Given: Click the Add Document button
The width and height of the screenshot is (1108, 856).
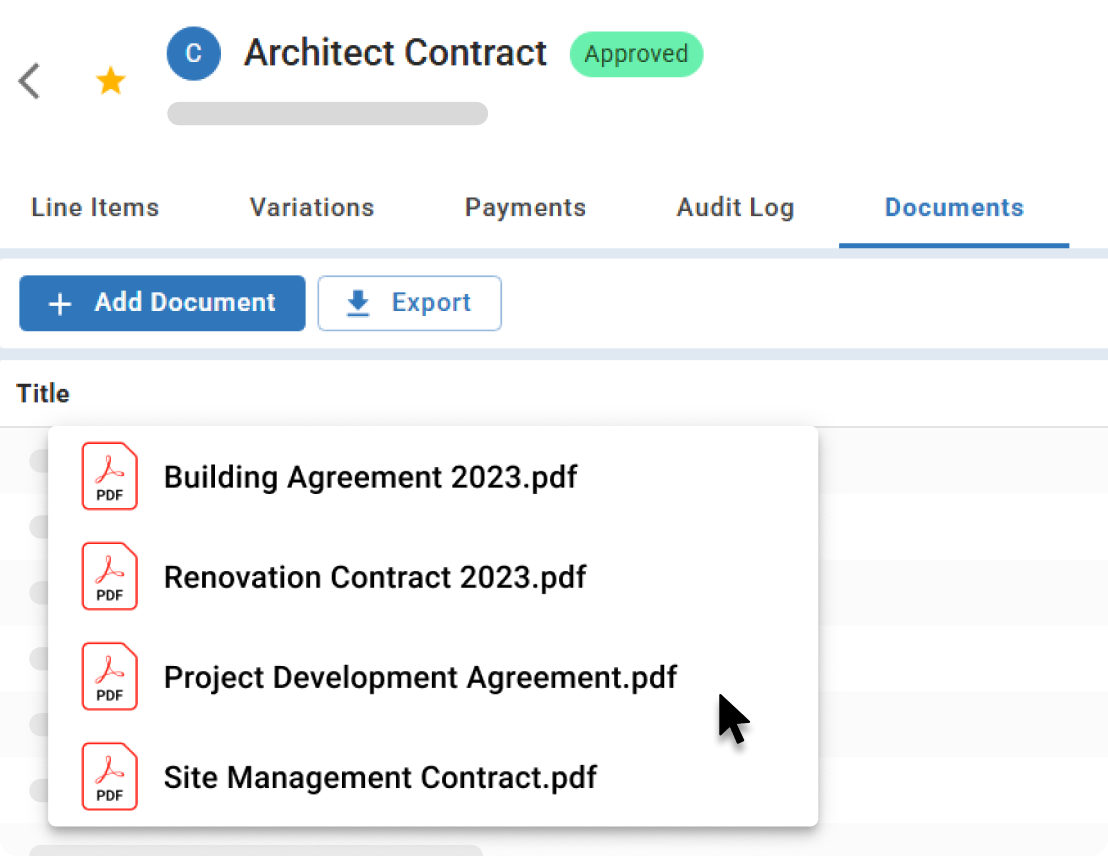Looking at the screenshot, I should click(161, 303).
